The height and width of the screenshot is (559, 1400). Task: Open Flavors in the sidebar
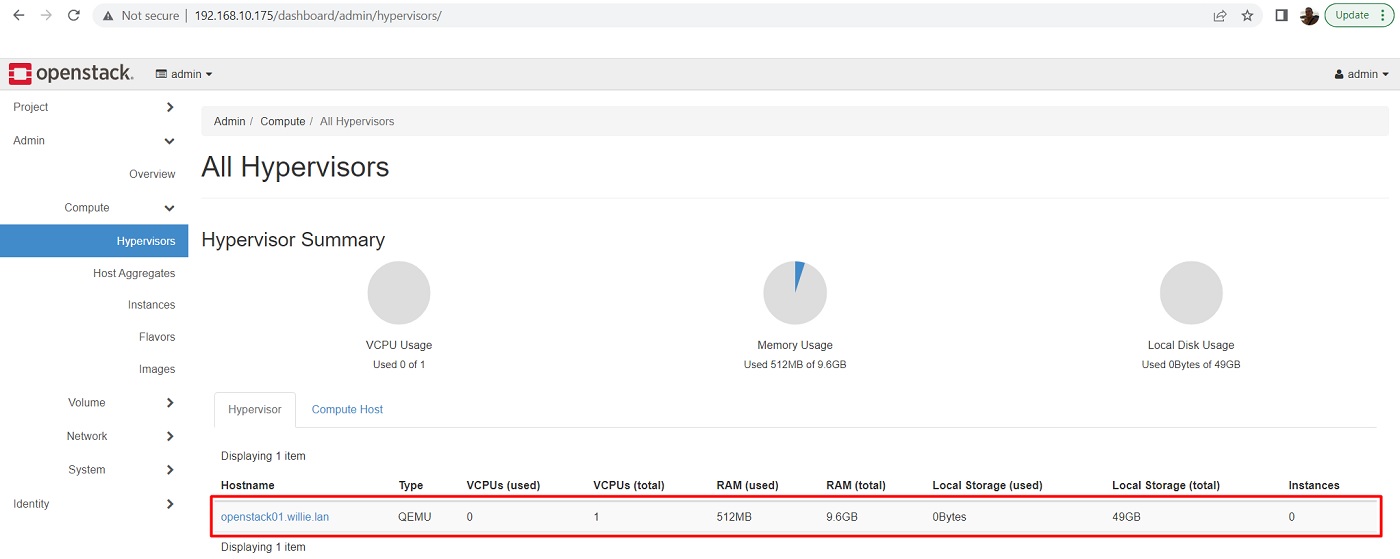click(x=157, y=337)
